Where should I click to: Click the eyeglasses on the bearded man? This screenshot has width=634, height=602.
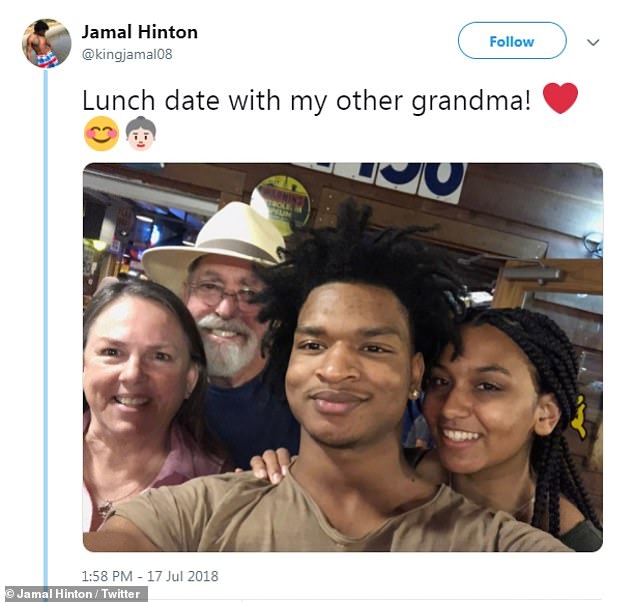(224, 294)
